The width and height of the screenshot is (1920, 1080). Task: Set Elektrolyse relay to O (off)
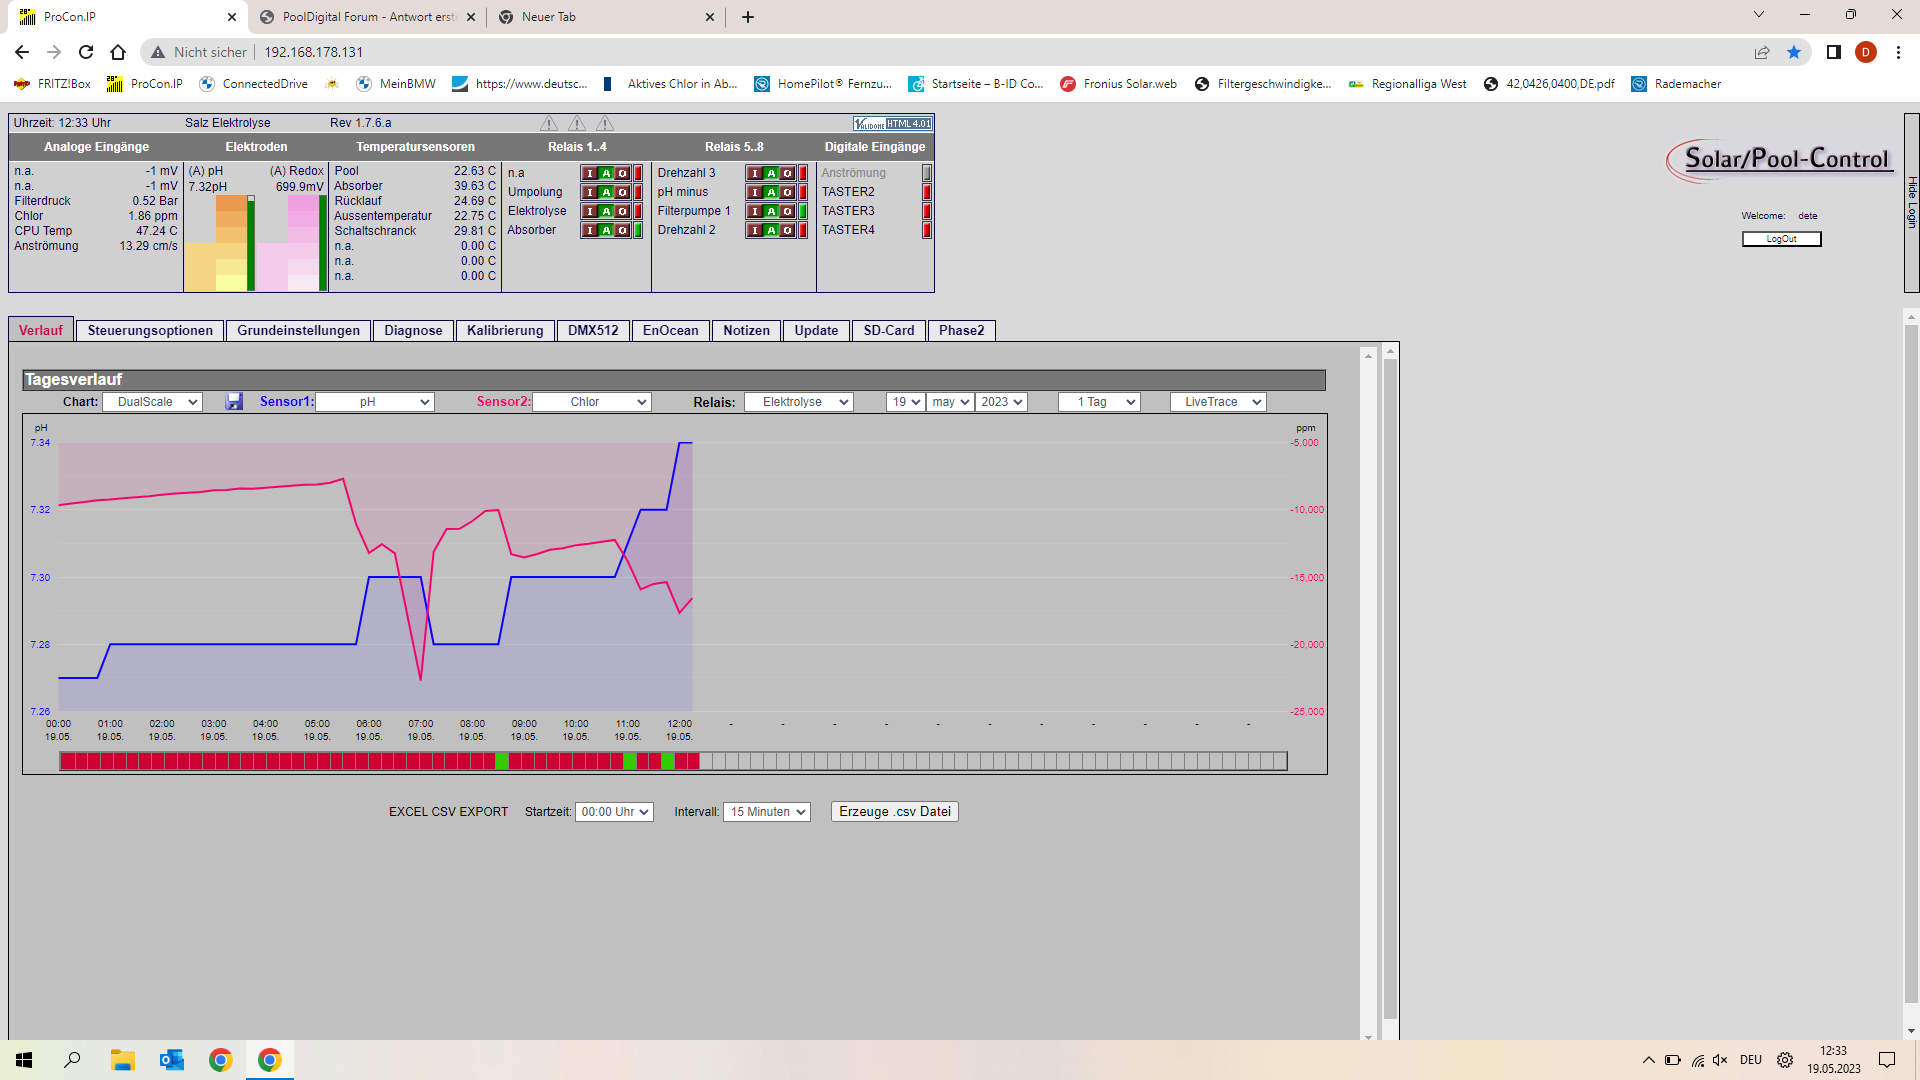coord(622,211)
